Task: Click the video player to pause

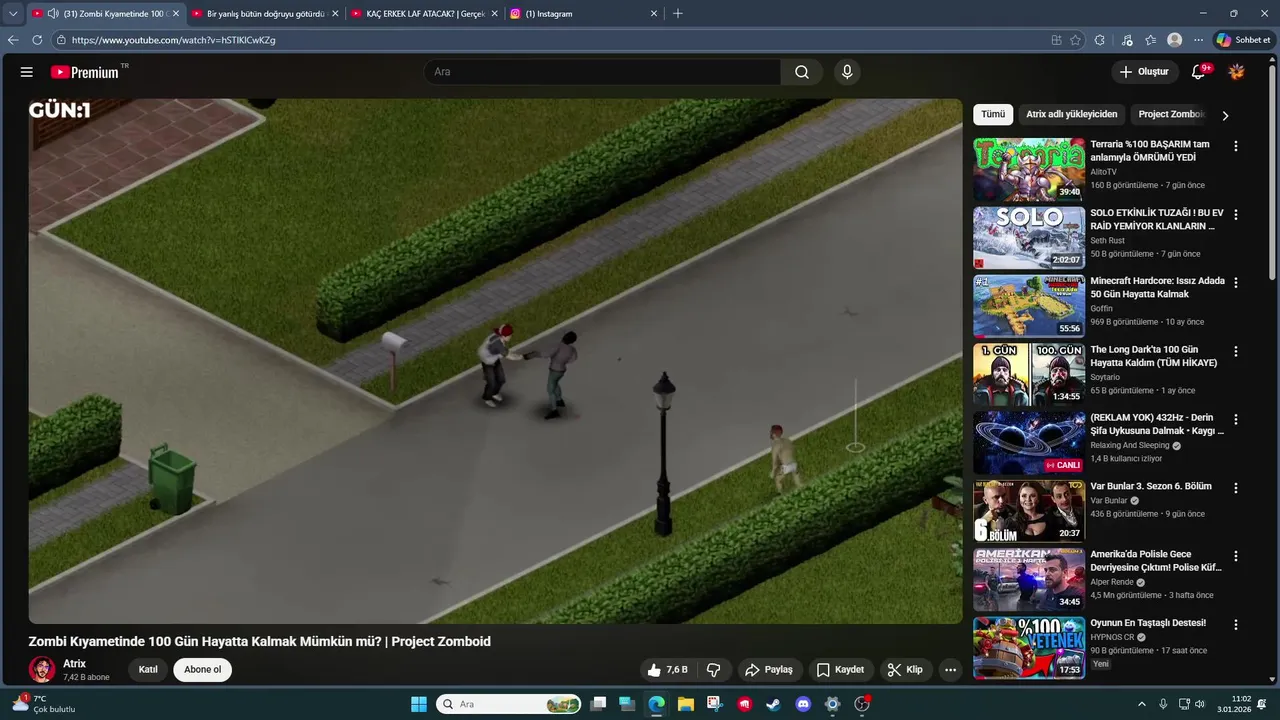Action: tap(495, 361)
